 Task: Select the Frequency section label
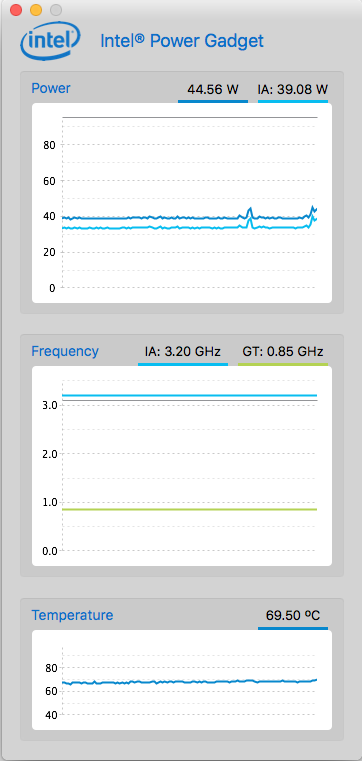[65, 351]
